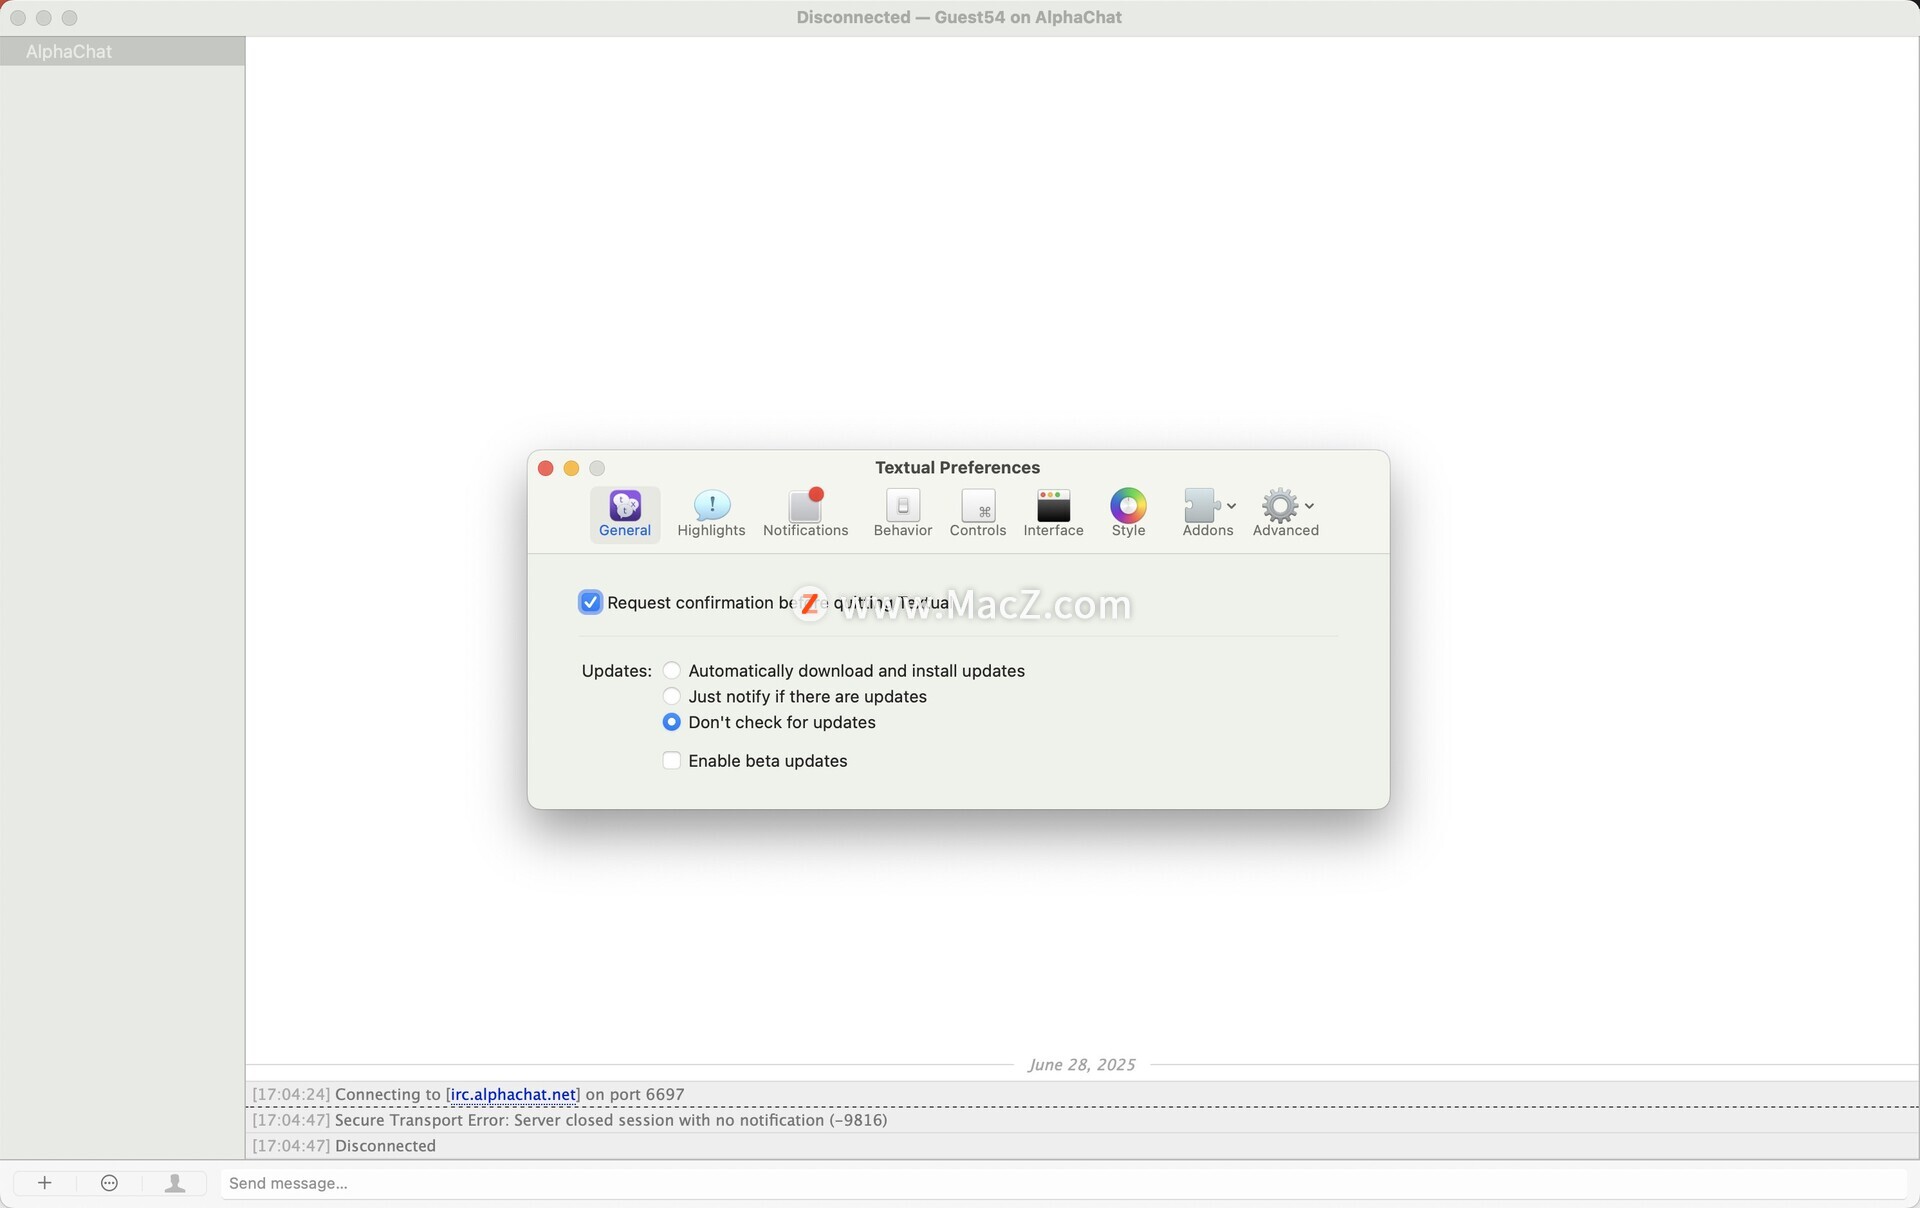This screenshot has height=1208, width=1920.
Task: Open the Addons puzzle-piece icon
Action: click(1201, 506)
